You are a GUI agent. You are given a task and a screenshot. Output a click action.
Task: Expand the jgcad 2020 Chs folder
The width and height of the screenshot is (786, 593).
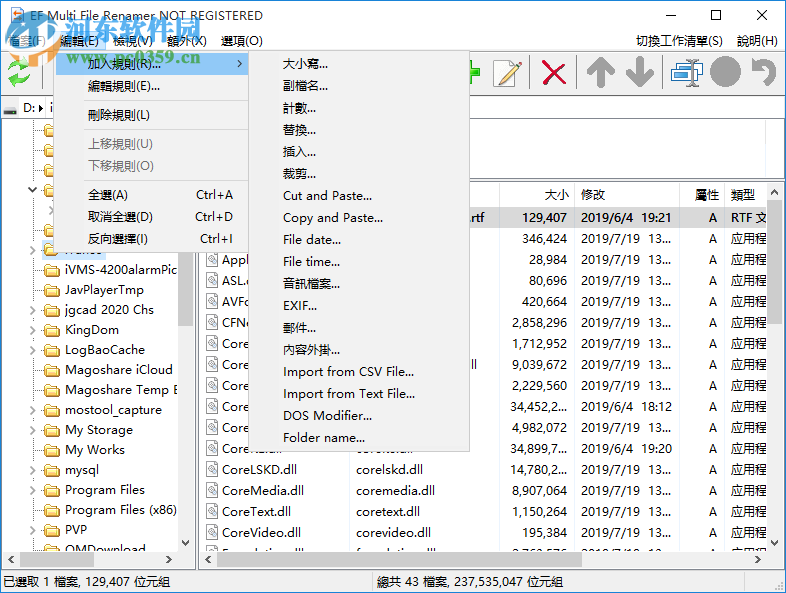point(33,310)
